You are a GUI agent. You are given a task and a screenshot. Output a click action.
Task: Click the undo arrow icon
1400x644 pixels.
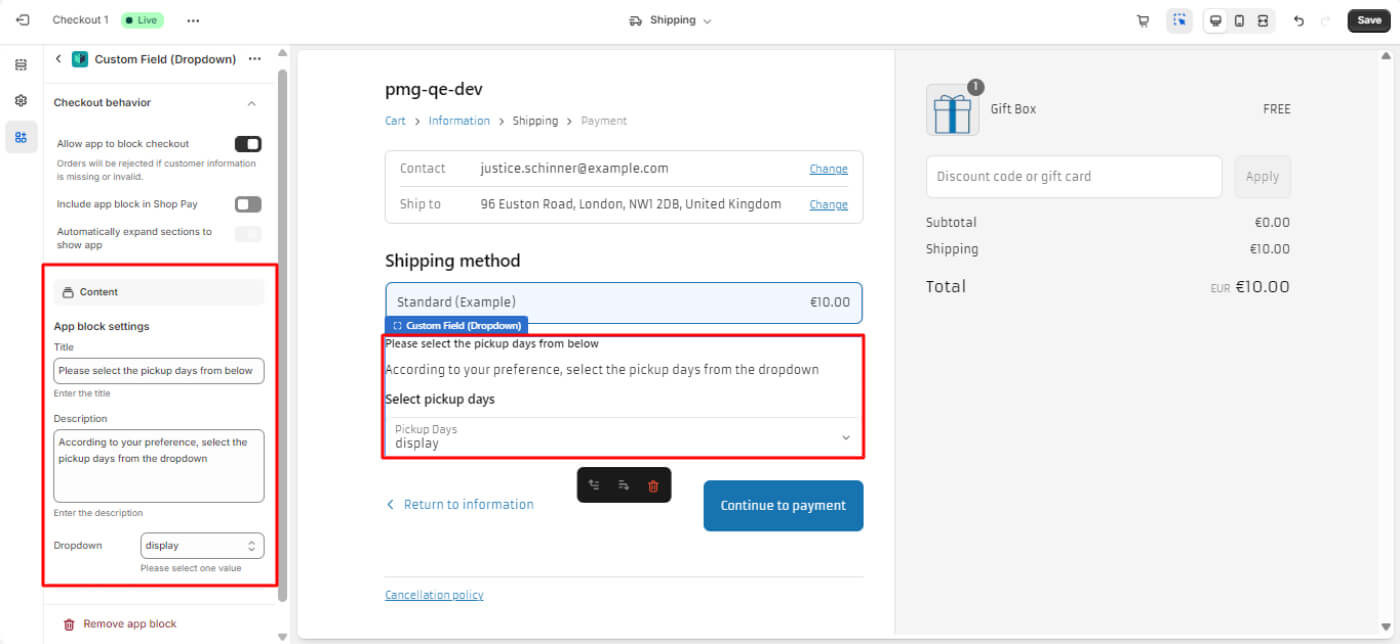point(1298,21)
